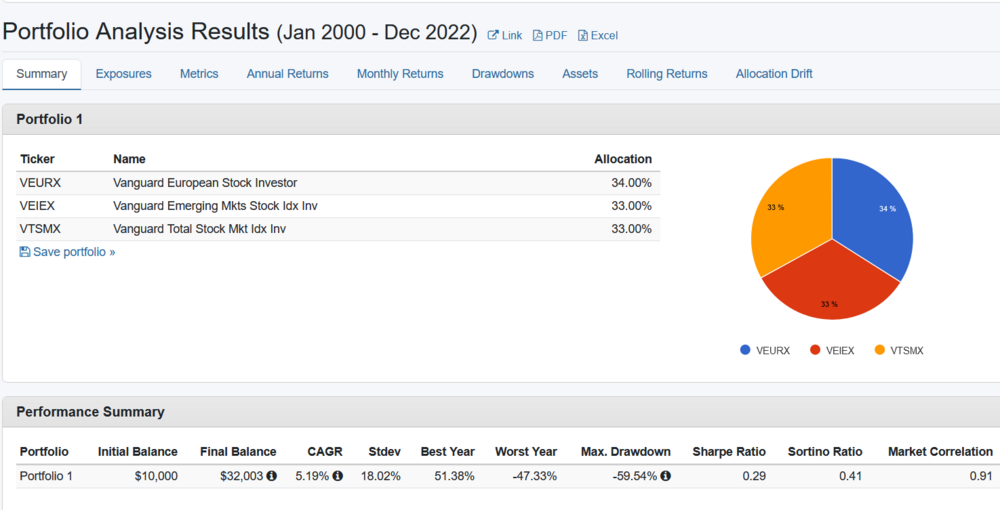Click the Save portfolio link

pyautogui.click(x=74, y=252)
